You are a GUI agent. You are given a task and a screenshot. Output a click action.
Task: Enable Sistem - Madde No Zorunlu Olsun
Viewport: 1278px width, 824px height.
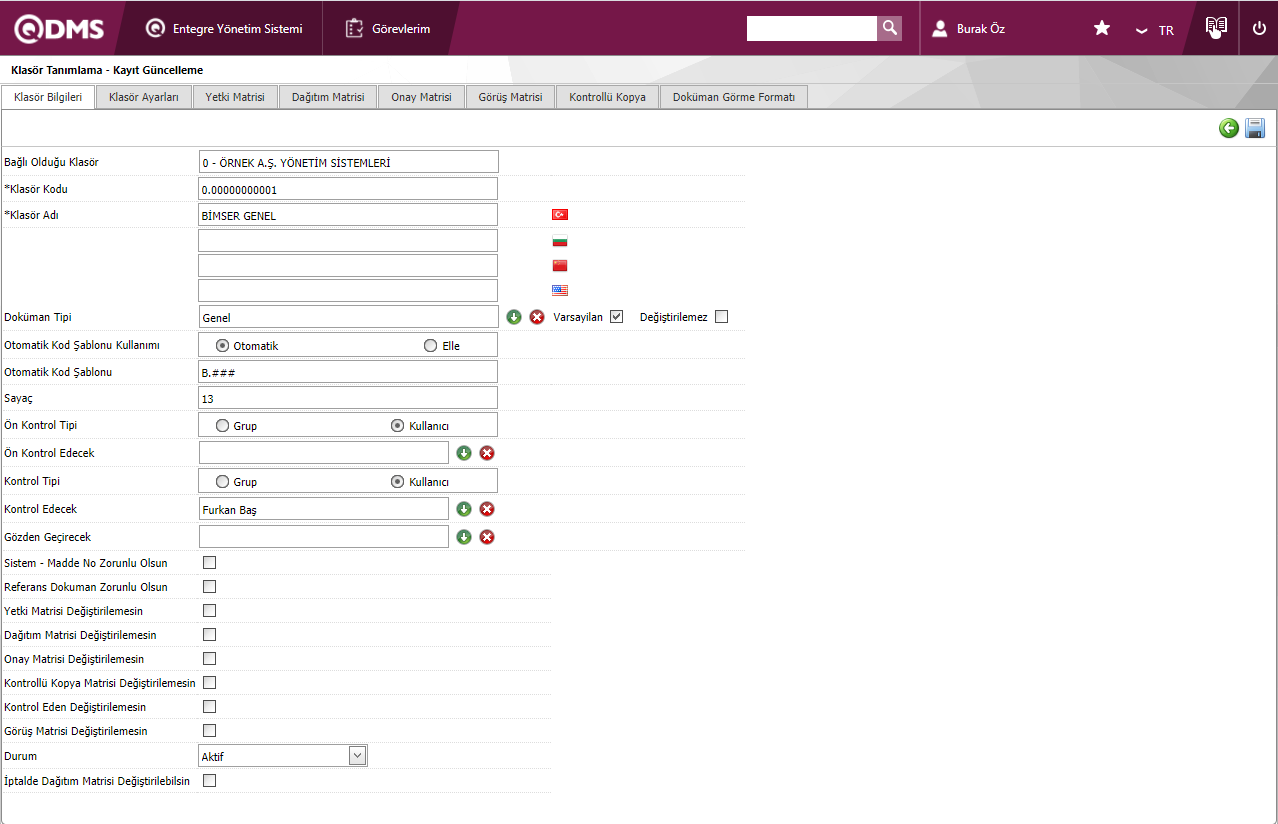click(x=210, y=562)
